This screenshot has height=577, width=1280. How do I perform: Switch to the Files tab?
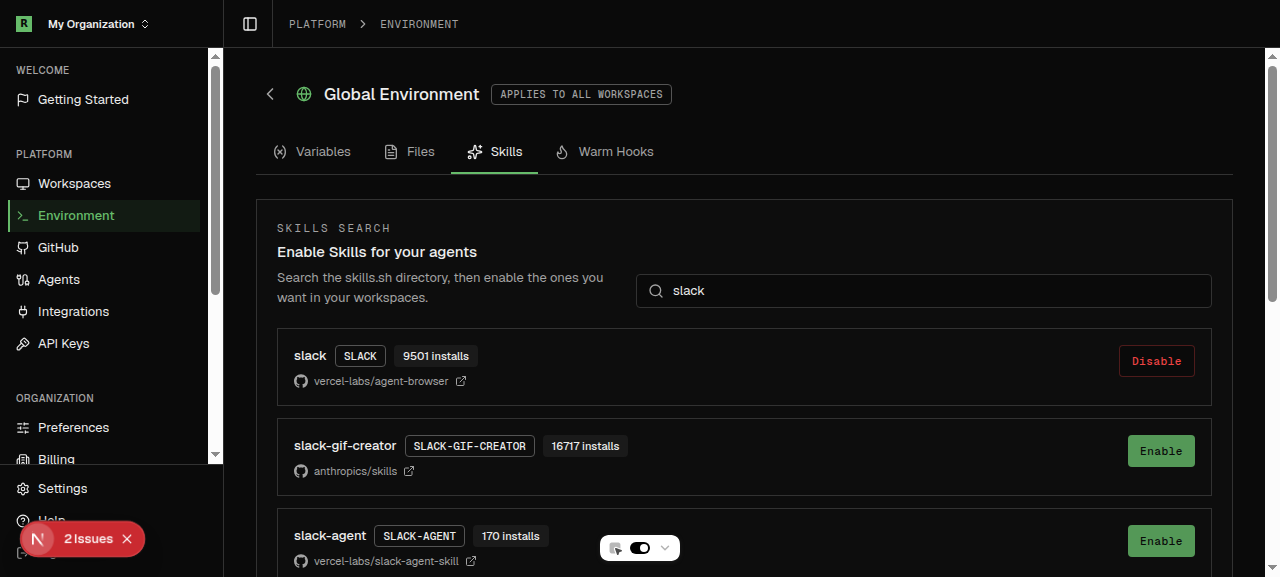[x=409, y=152]
